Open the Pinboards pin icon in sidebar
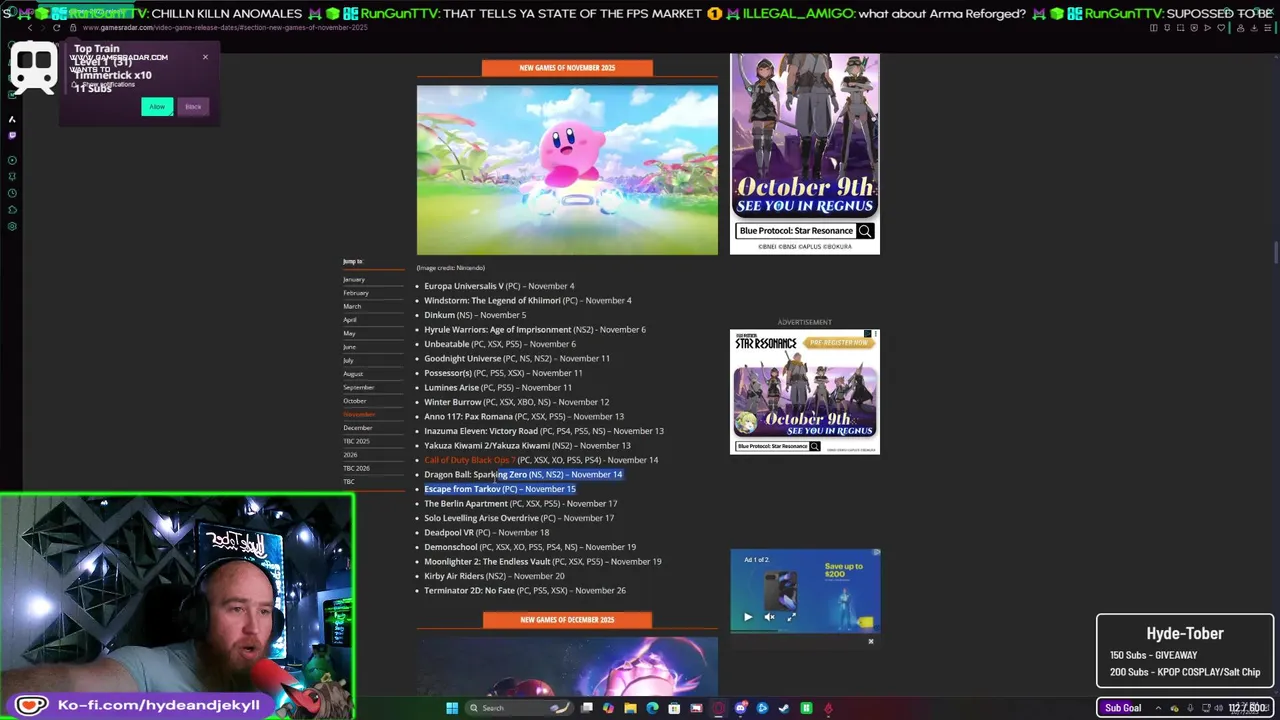The height and width of the screenshot is (720, 1280). (x=12, y=177)
